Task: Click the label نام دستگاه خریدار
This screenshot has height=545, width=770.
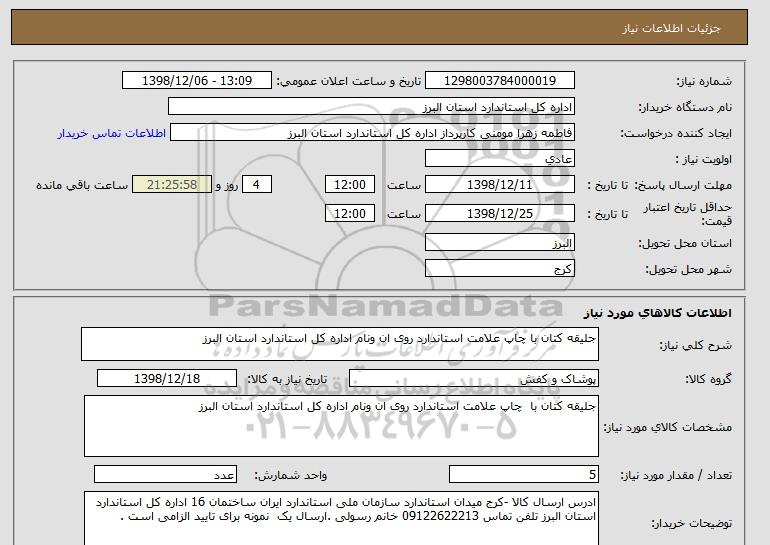Action: point(685,107)
